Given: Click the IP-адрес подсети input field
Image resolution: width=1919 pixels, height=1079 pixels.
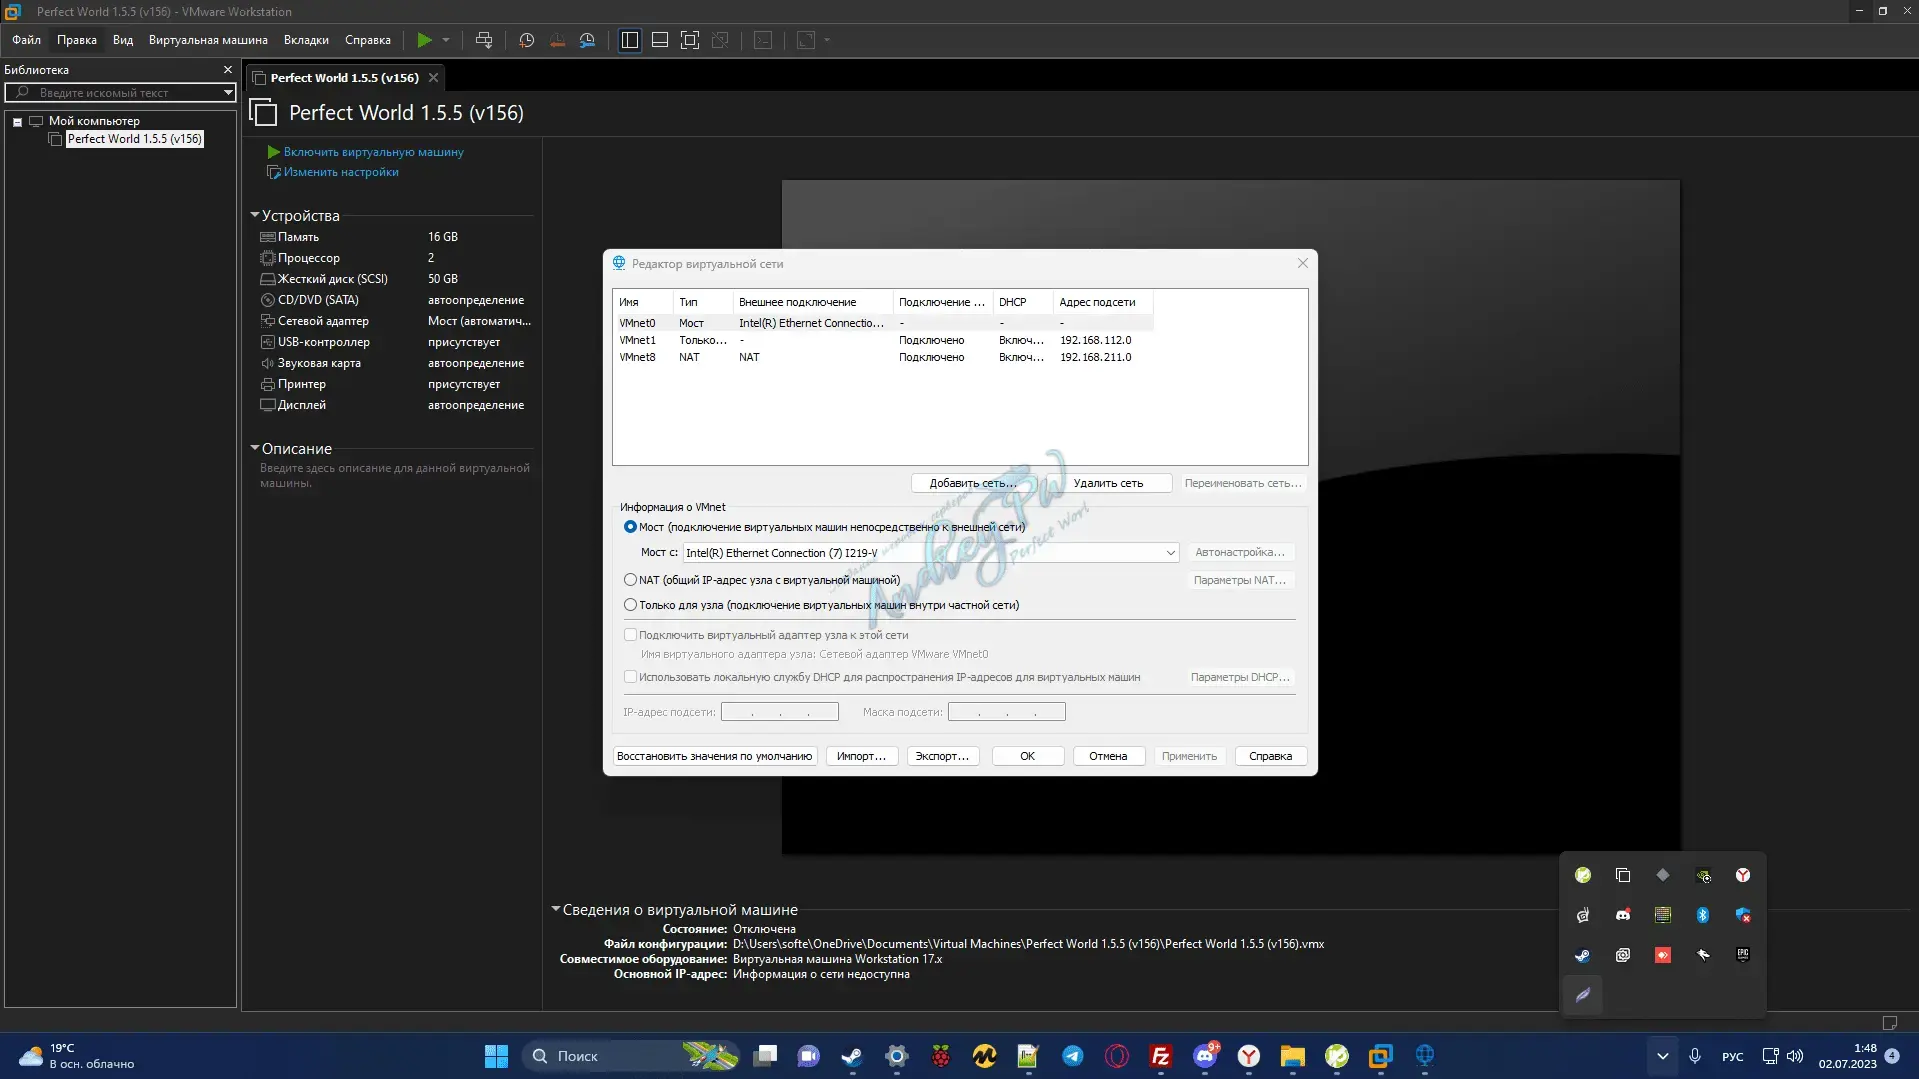Looking at the screenshot, I should point(780,712).
